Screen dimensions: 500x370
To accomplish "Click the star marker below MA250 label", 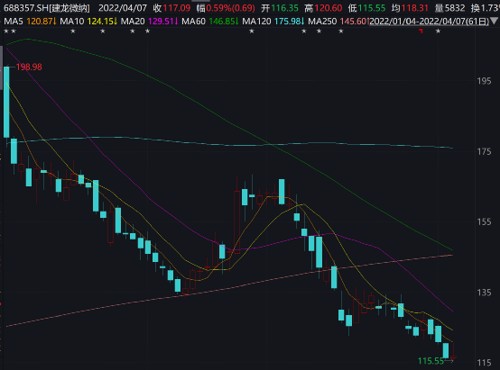I will pyautogui.click(x=319, y=31).
